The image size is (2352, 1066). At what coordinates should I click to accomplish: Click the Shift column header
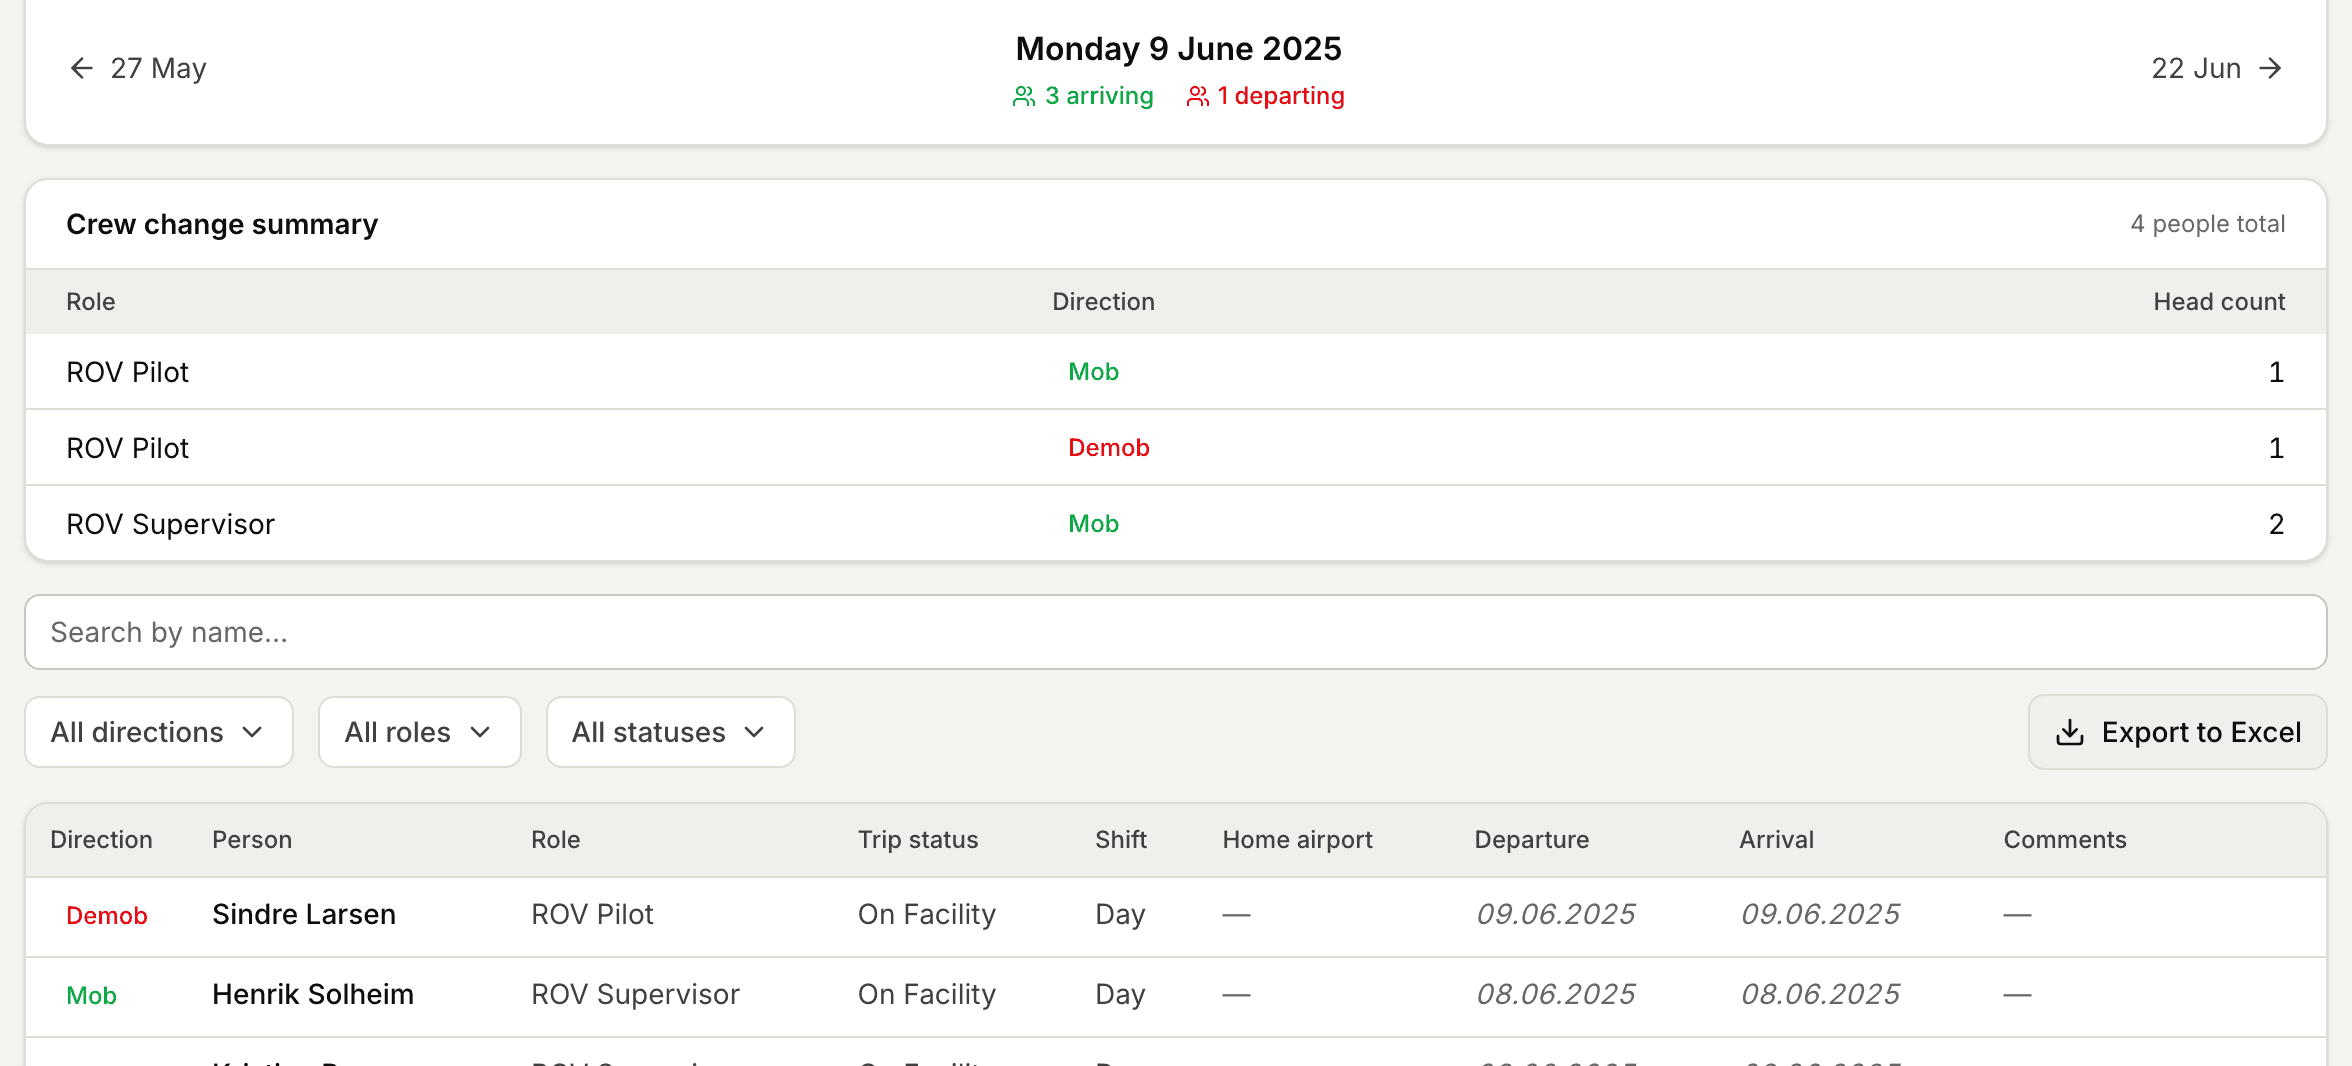point(1121,840)
